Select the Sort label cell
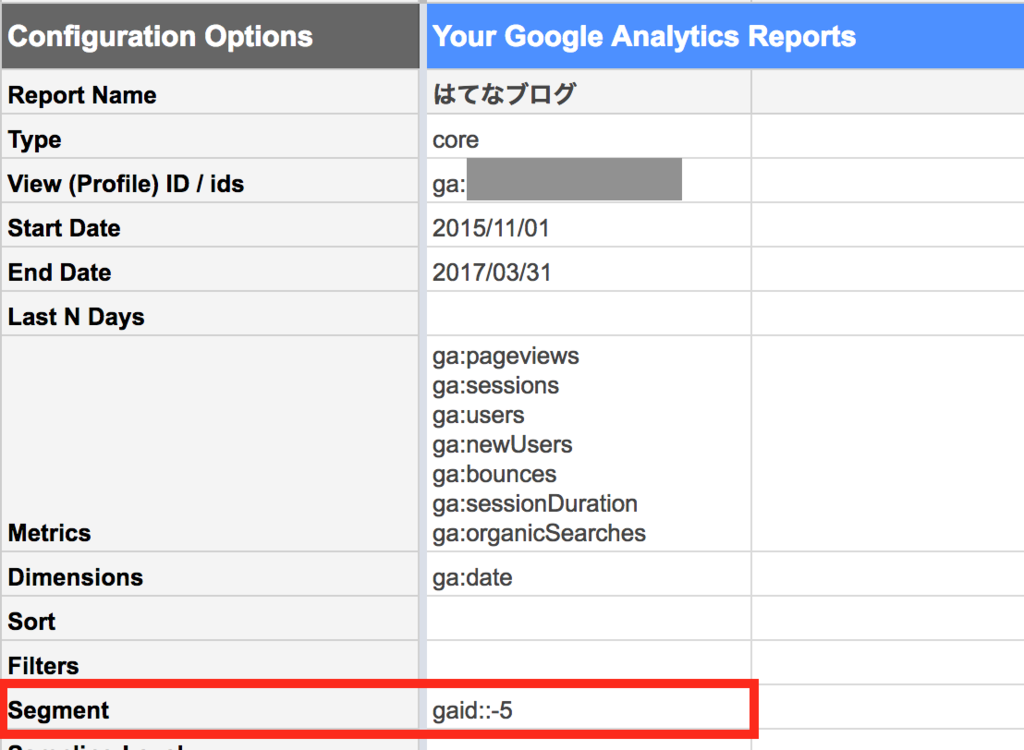The width and height of the screenshot is (1024, 750). [x=210, y=621]
